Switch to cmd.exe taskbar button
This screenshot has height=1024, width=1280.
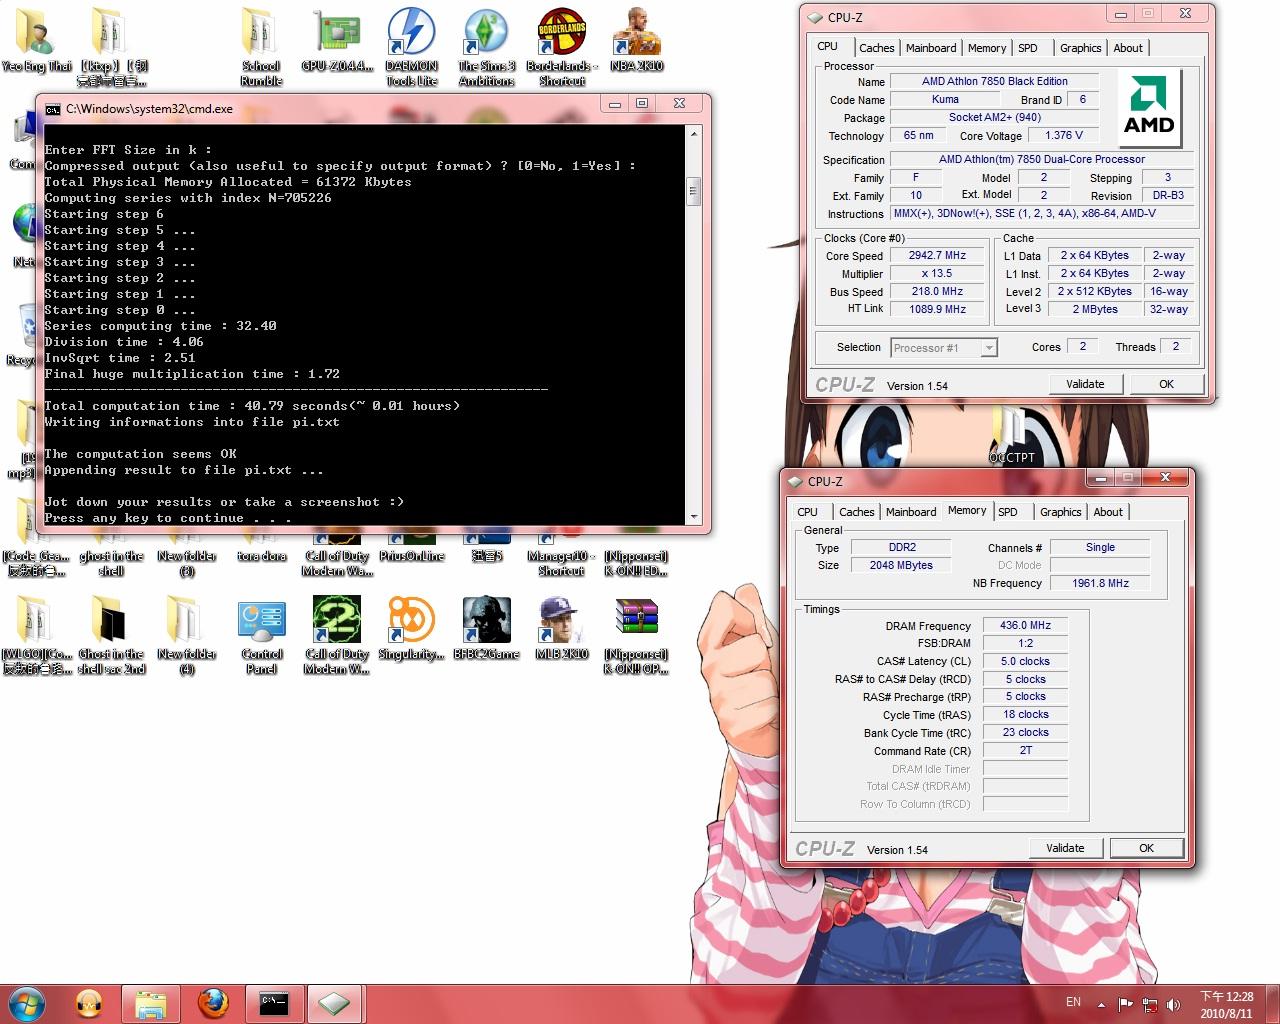[x=274, y=1003]
